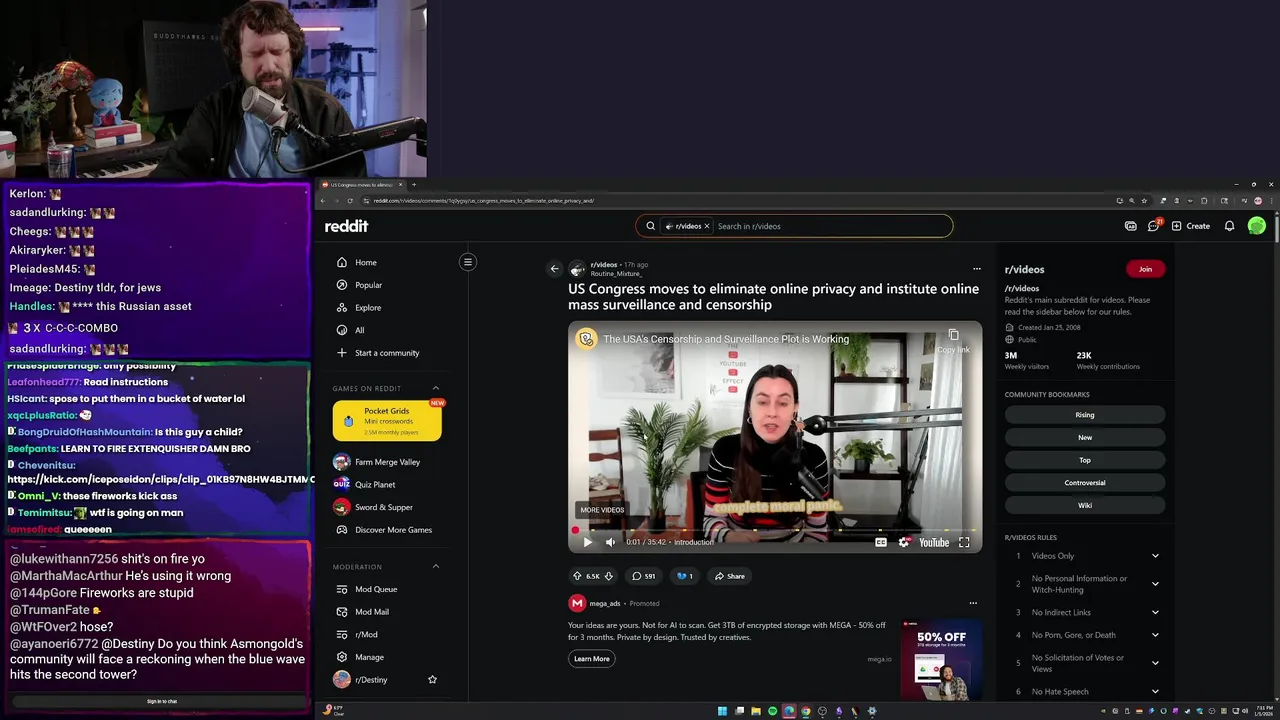Copy the video link
The width and height of the screenshot is (1280, 720).
(953, 340)
